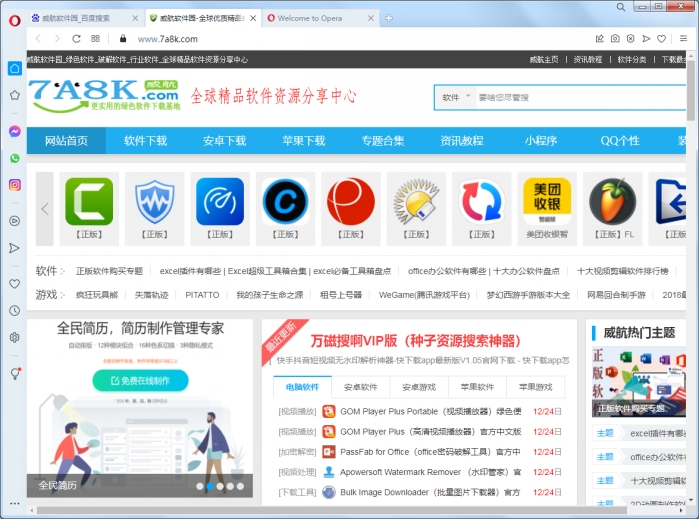Screen dimensions: 699x519
Task: Open sidebar three-dots setup
Action: pos(15,503)
